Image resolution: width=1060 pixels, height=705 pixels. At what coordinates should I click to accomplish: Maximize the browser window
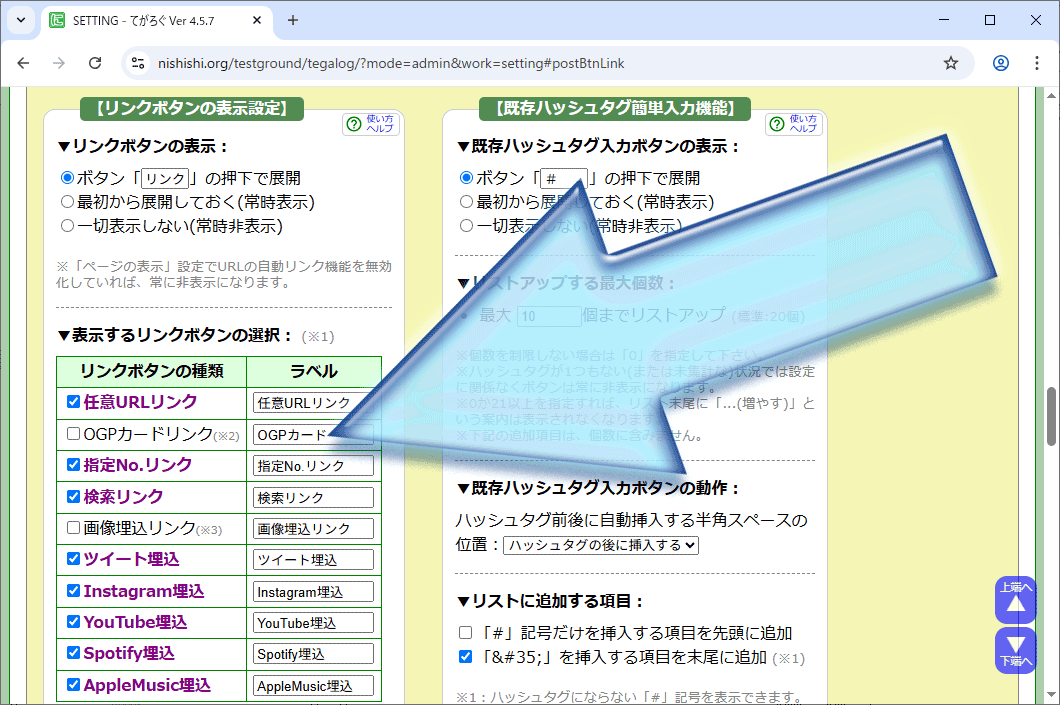click(x=990, y=20)
